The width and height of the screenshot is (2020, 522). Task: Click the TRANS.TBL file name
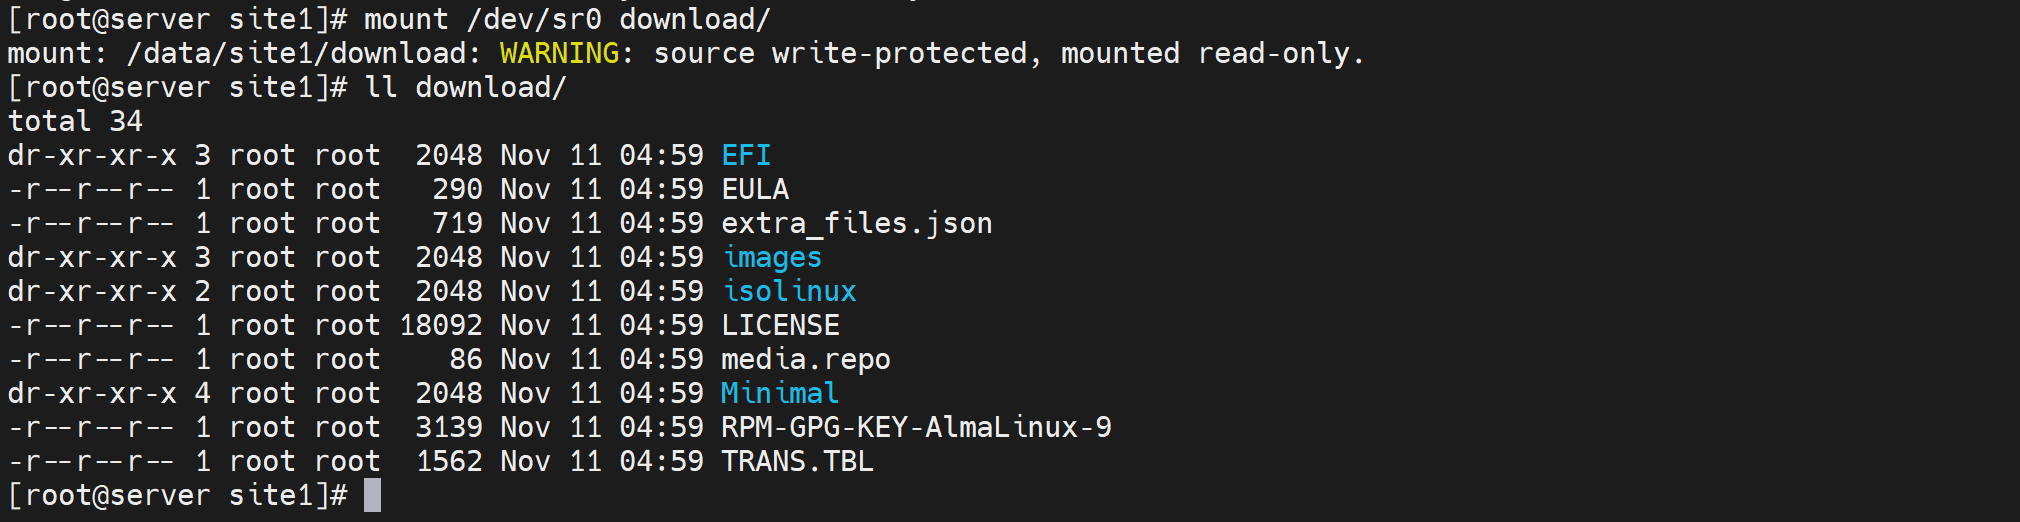(x=797, y=462)
